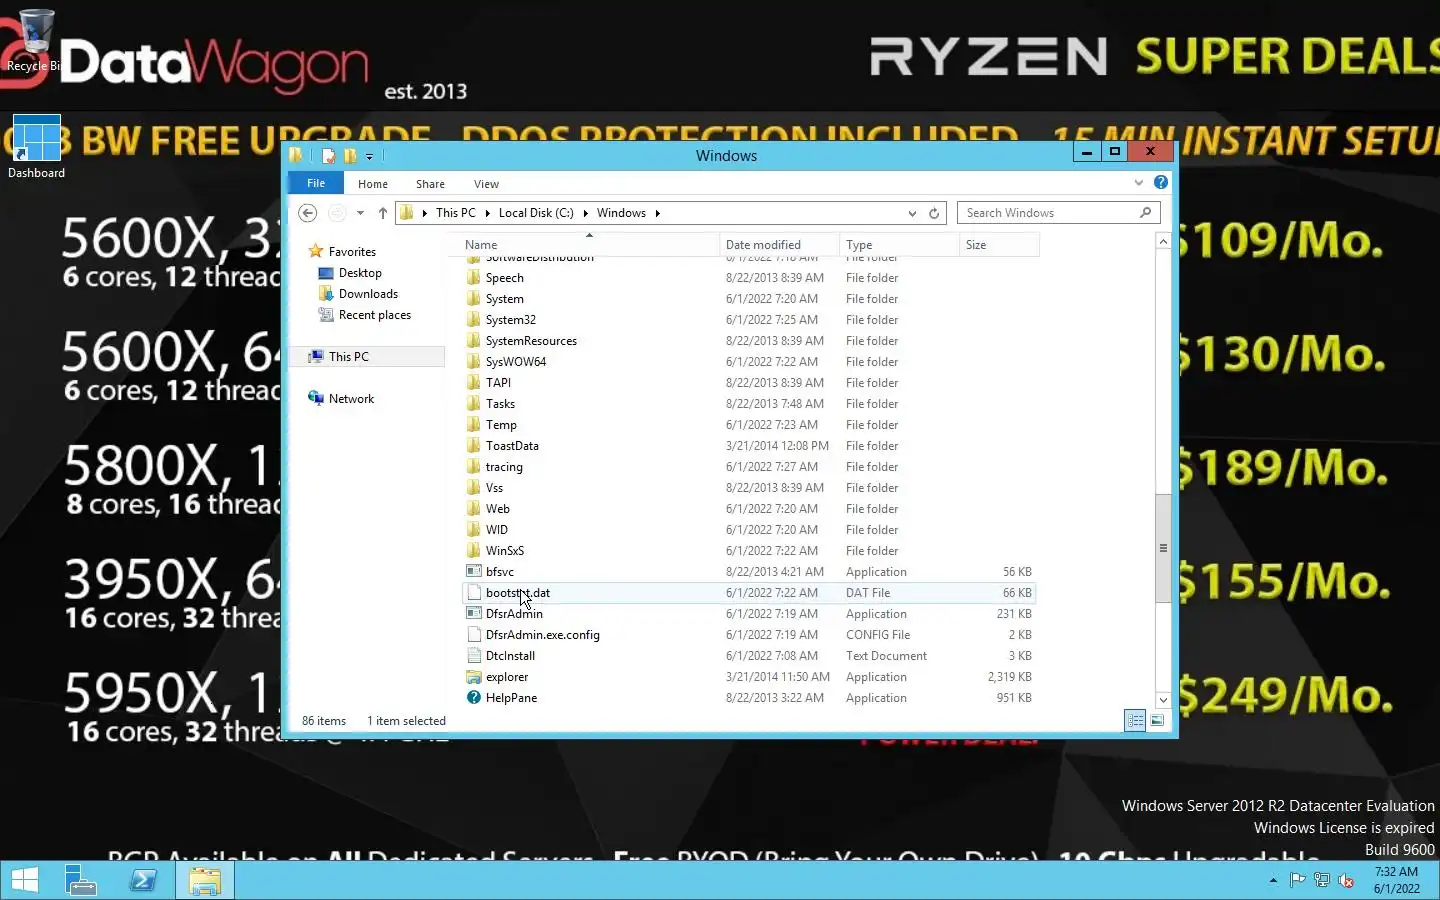This screenshot has height=900, width=1440.
Task: Select Network in the navigation pane
Action: pos(351,399)
